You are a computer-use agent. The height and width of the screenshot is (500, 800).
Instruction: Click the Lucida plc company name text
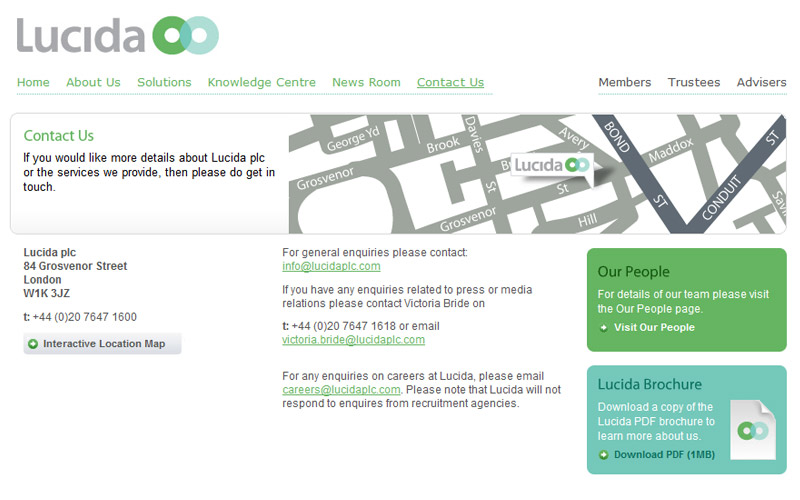coord(49,253)
